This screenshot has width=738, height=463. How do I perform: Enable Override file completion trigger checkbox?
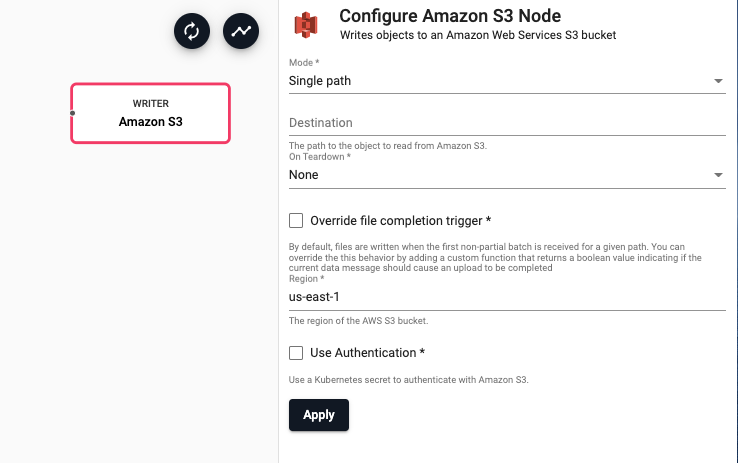tap(296, 220)
